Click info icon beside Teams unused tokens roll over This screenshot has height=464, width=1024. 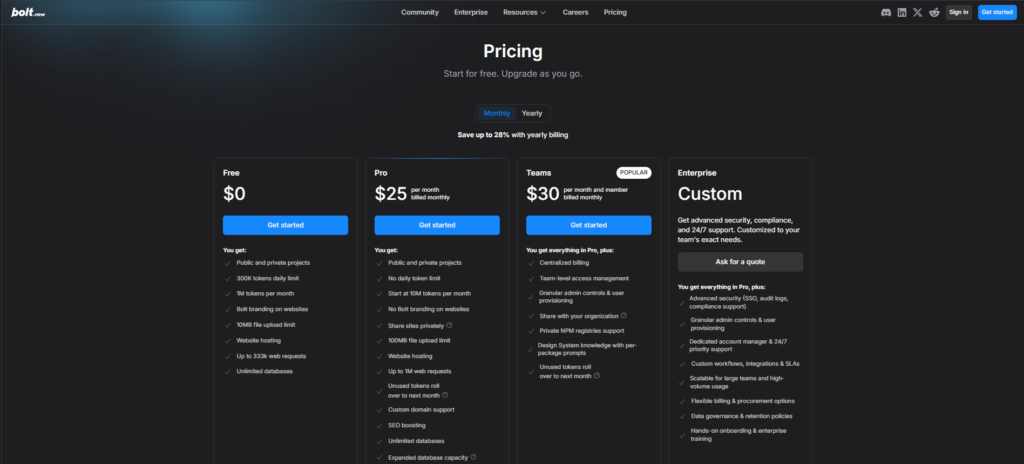[x=597, y=376]
